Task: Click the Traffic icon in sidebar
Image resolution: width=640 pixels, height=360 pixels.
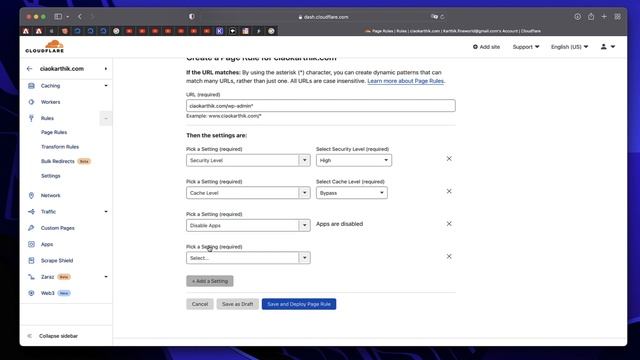Action: (31, 212)
